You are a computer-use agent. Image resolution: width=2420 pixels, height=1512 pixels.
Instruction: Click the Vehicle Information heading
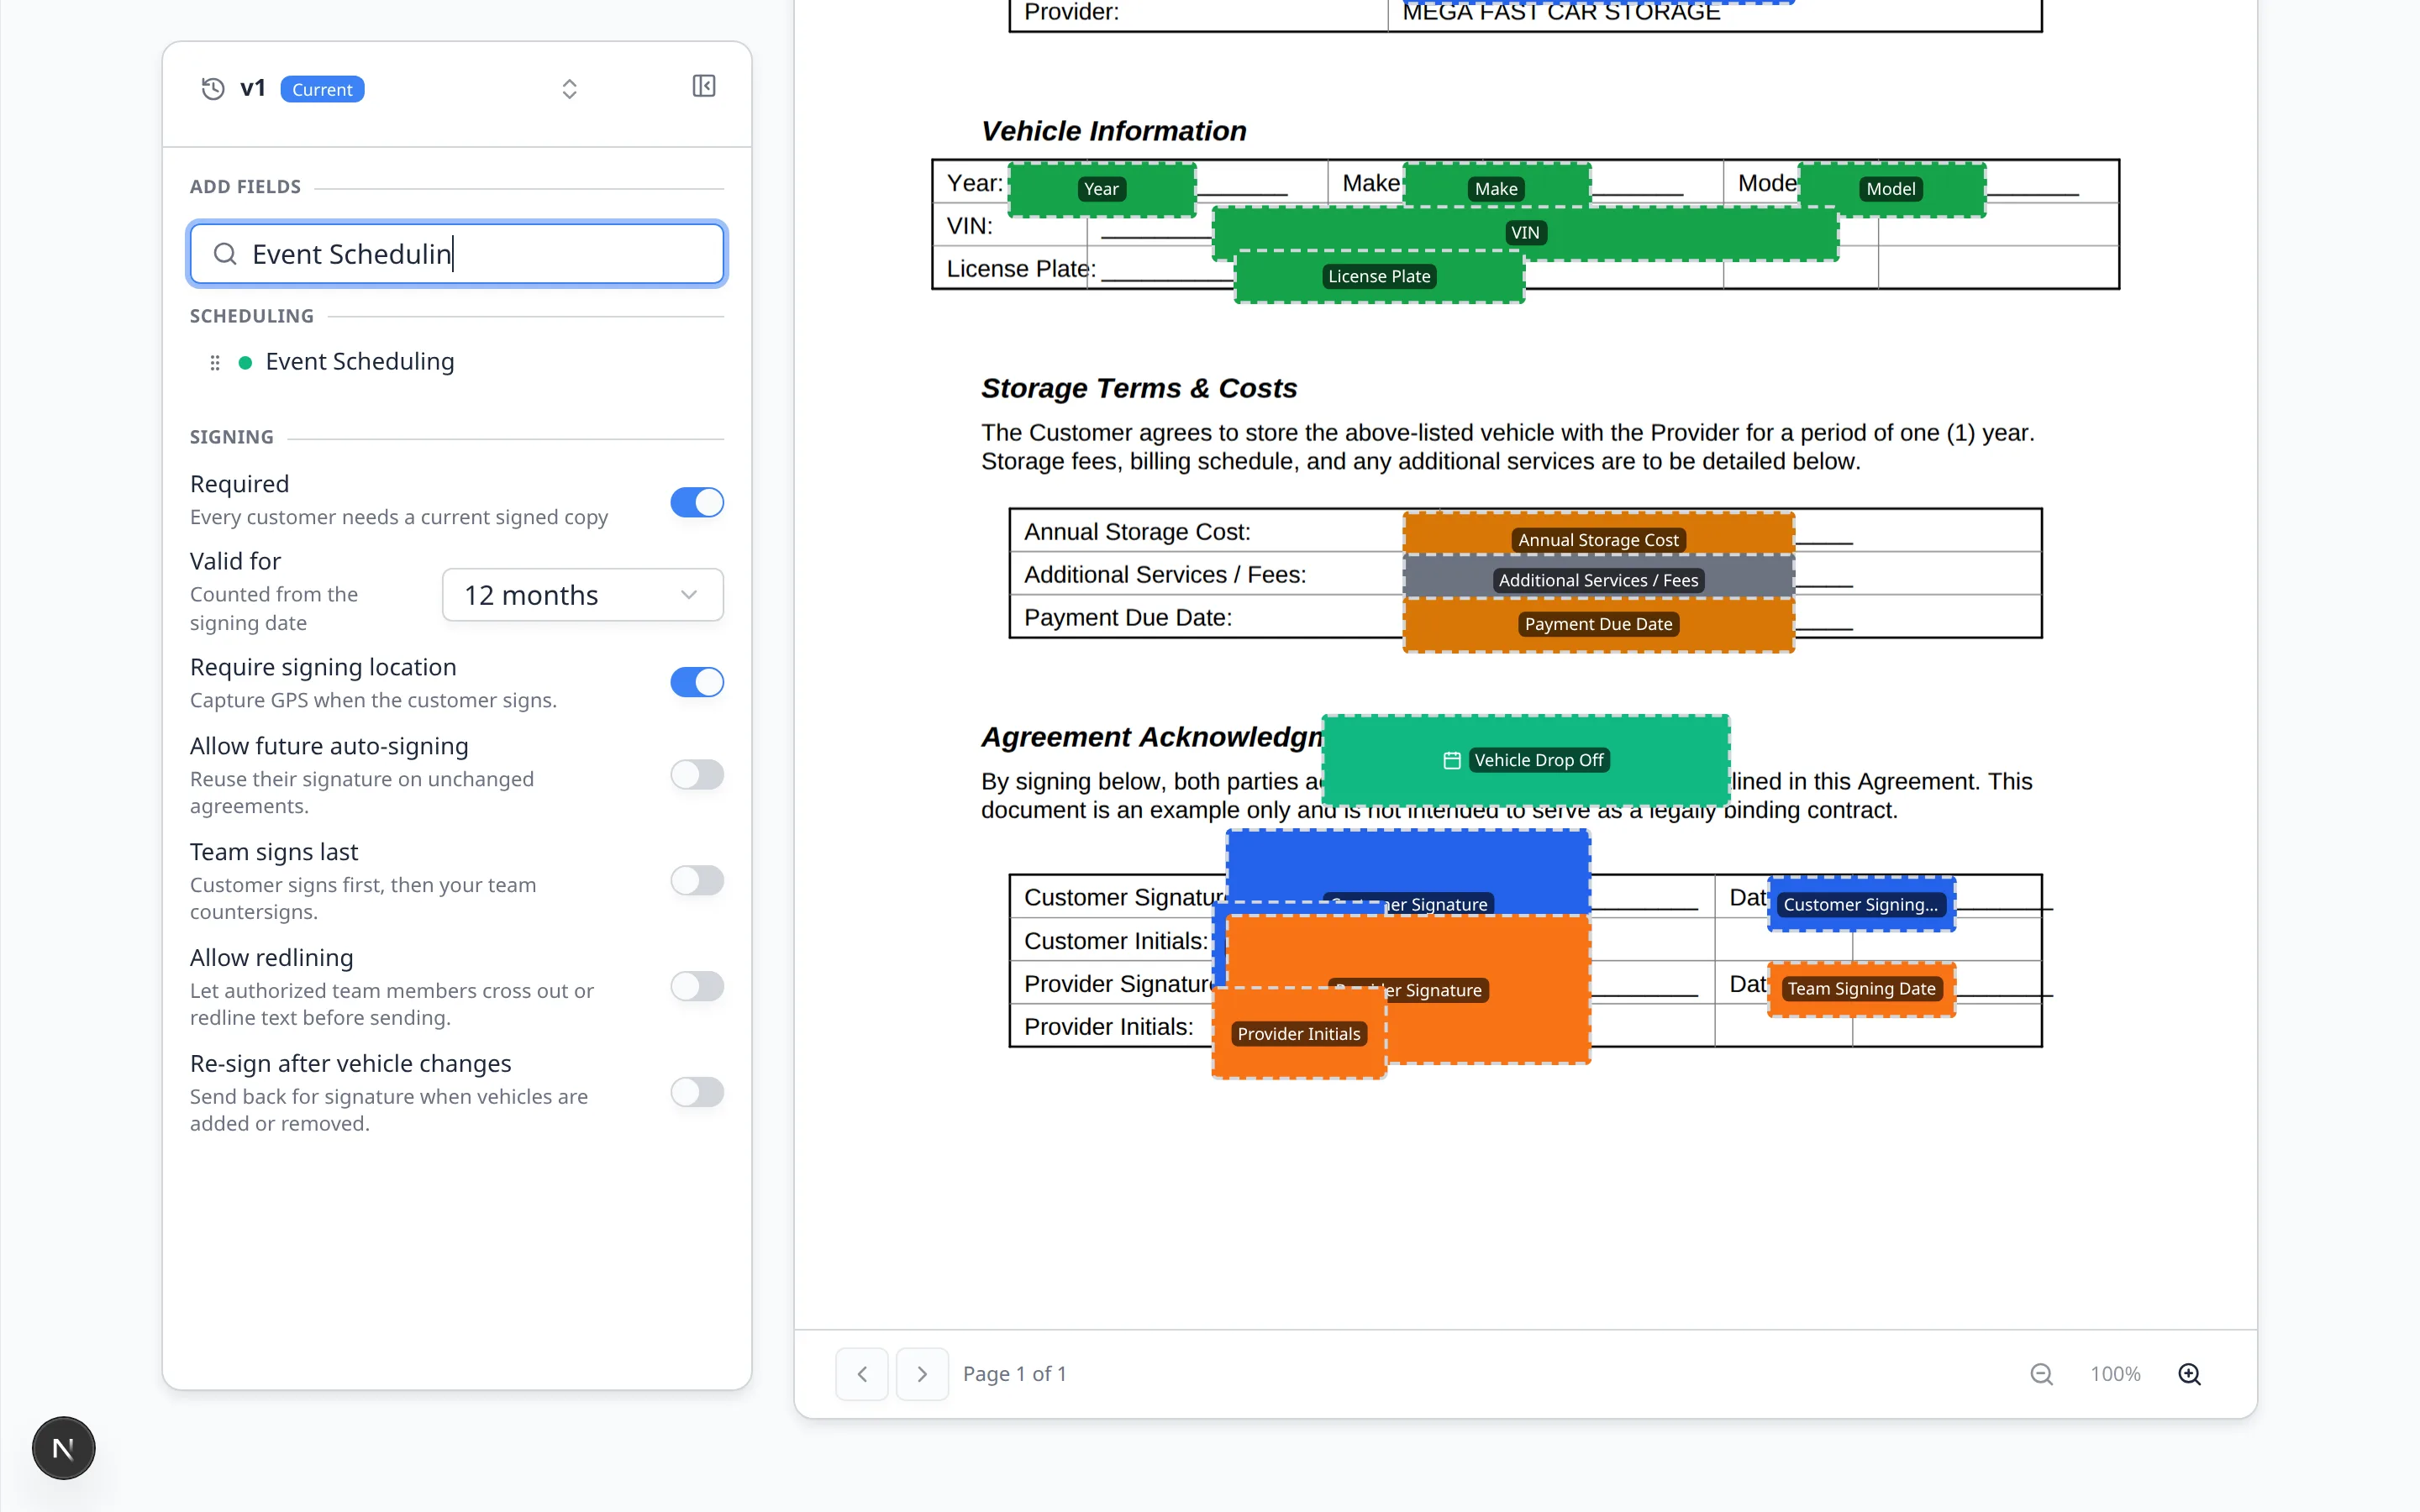(x=1113, y=131)
